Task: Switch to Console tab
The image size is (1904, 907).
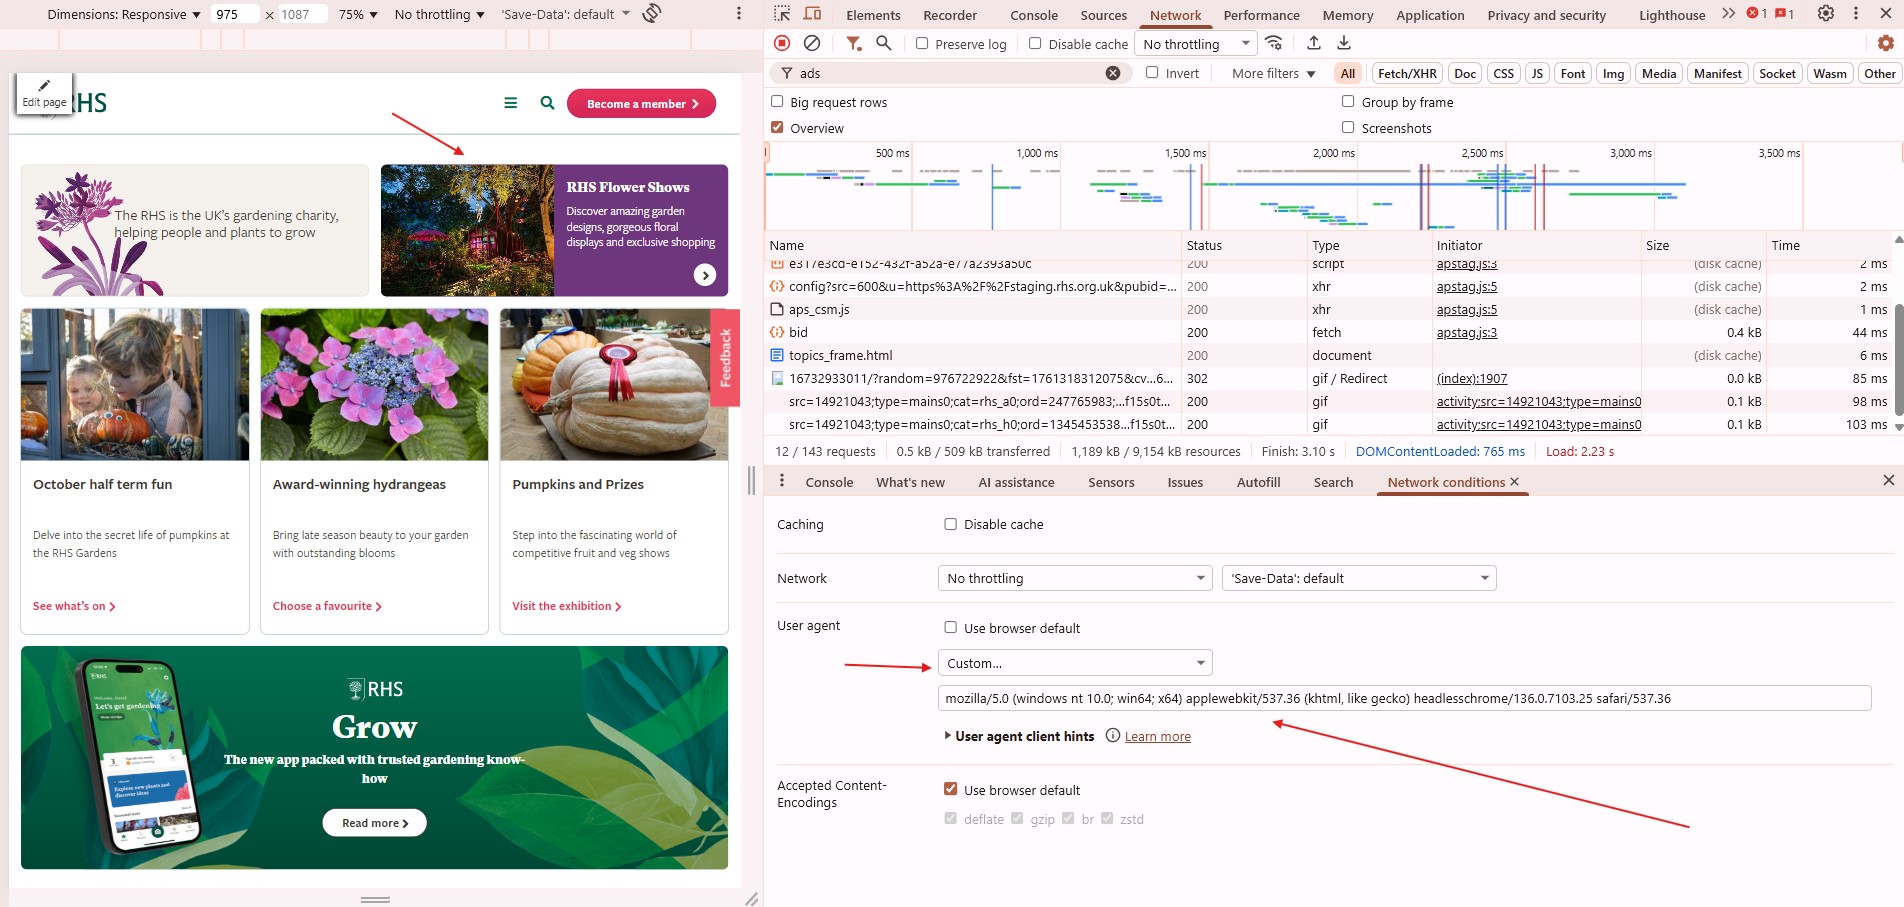Action: click(x=1034, y=15)
